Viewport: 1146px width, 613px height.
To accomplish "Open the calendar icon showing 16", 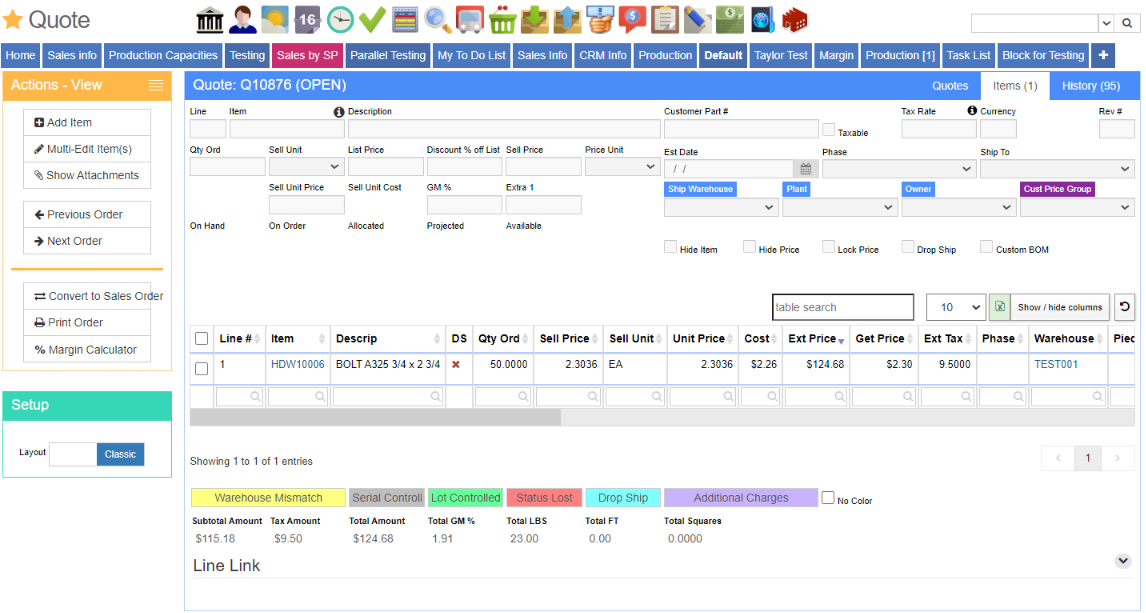I will pyautogui.click(x=308, y=20).
